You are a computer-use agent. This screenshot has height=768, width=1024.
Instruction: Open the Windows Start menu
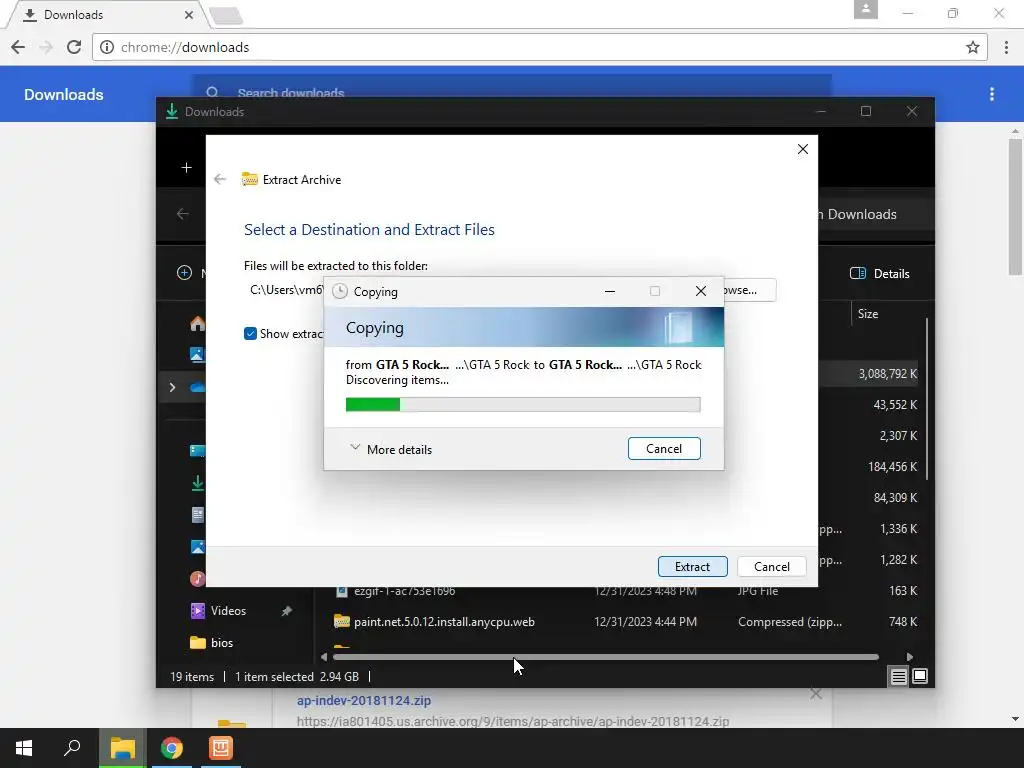pos(24,748)
